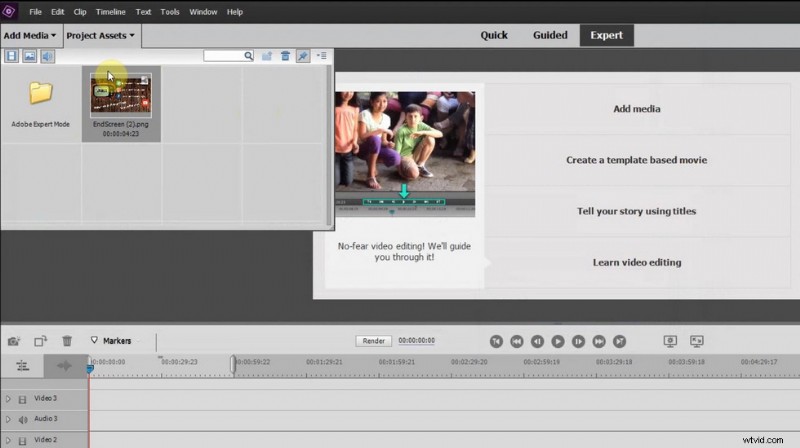Click the snap arrows icon in the timeline header
Screen dimensions: 800x448
64,366
